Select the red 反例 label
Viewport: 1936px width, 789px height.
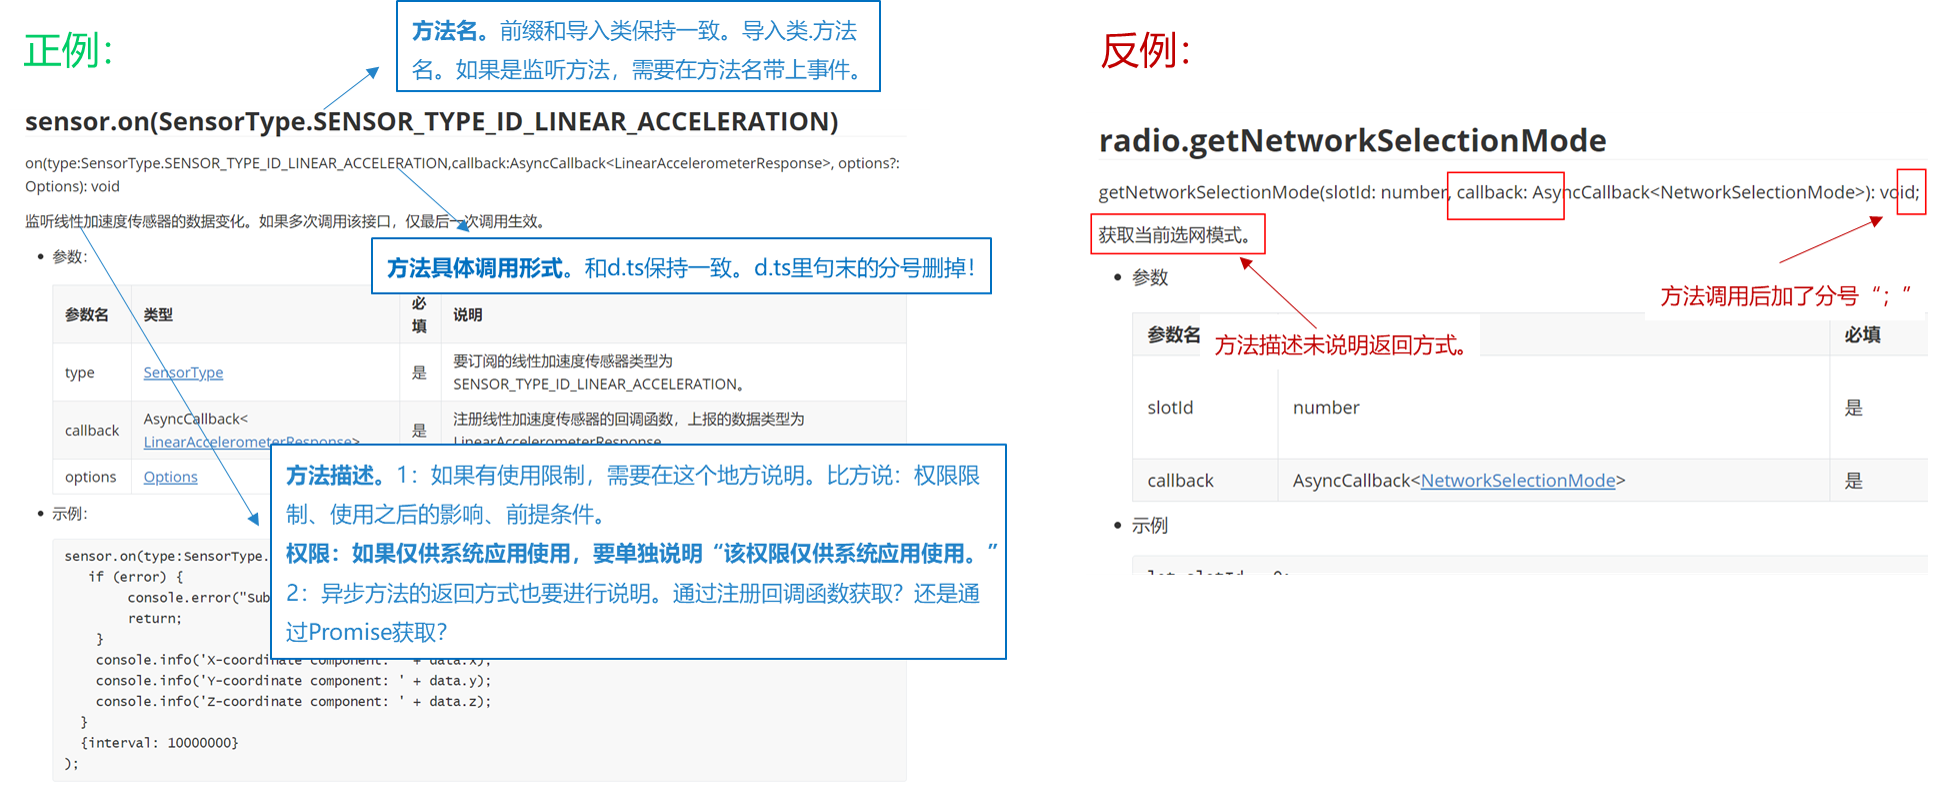click(1145, 51)
